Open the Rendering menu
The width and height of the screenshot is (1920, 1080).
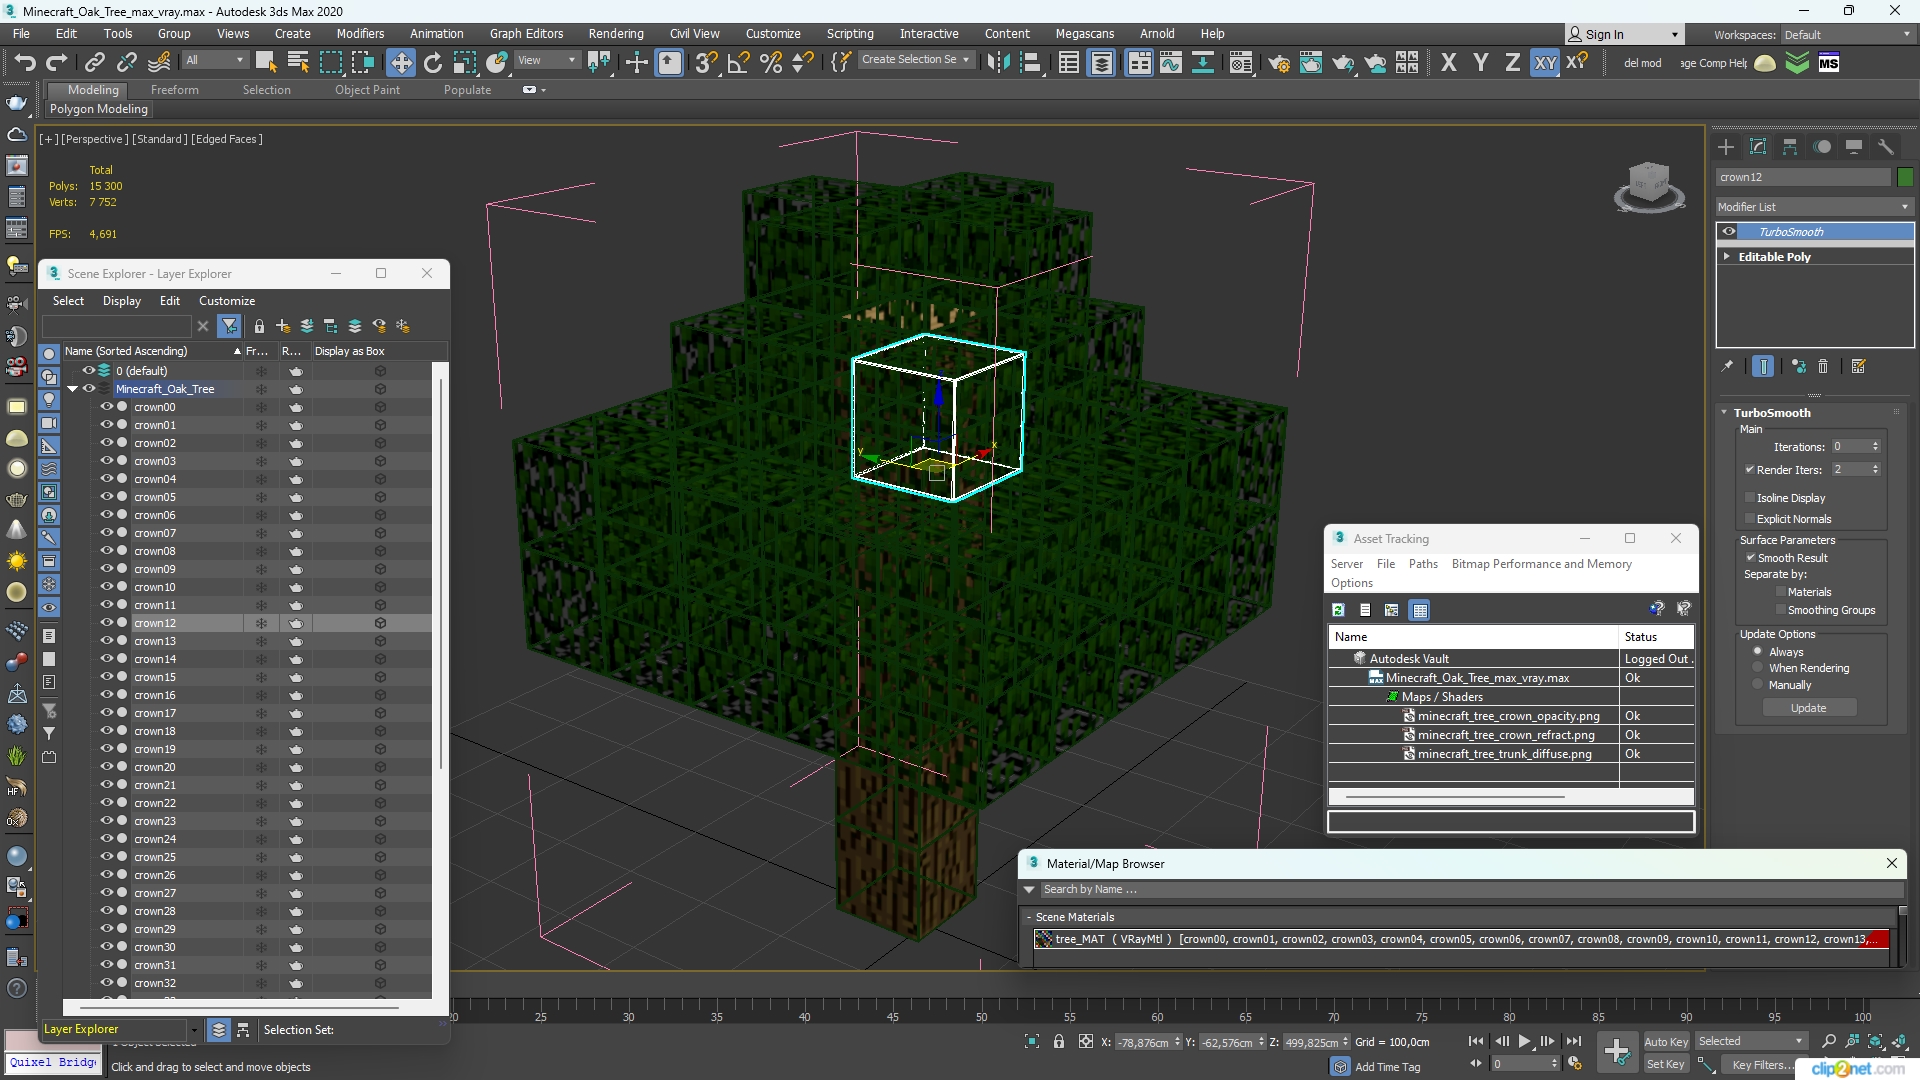615,33
